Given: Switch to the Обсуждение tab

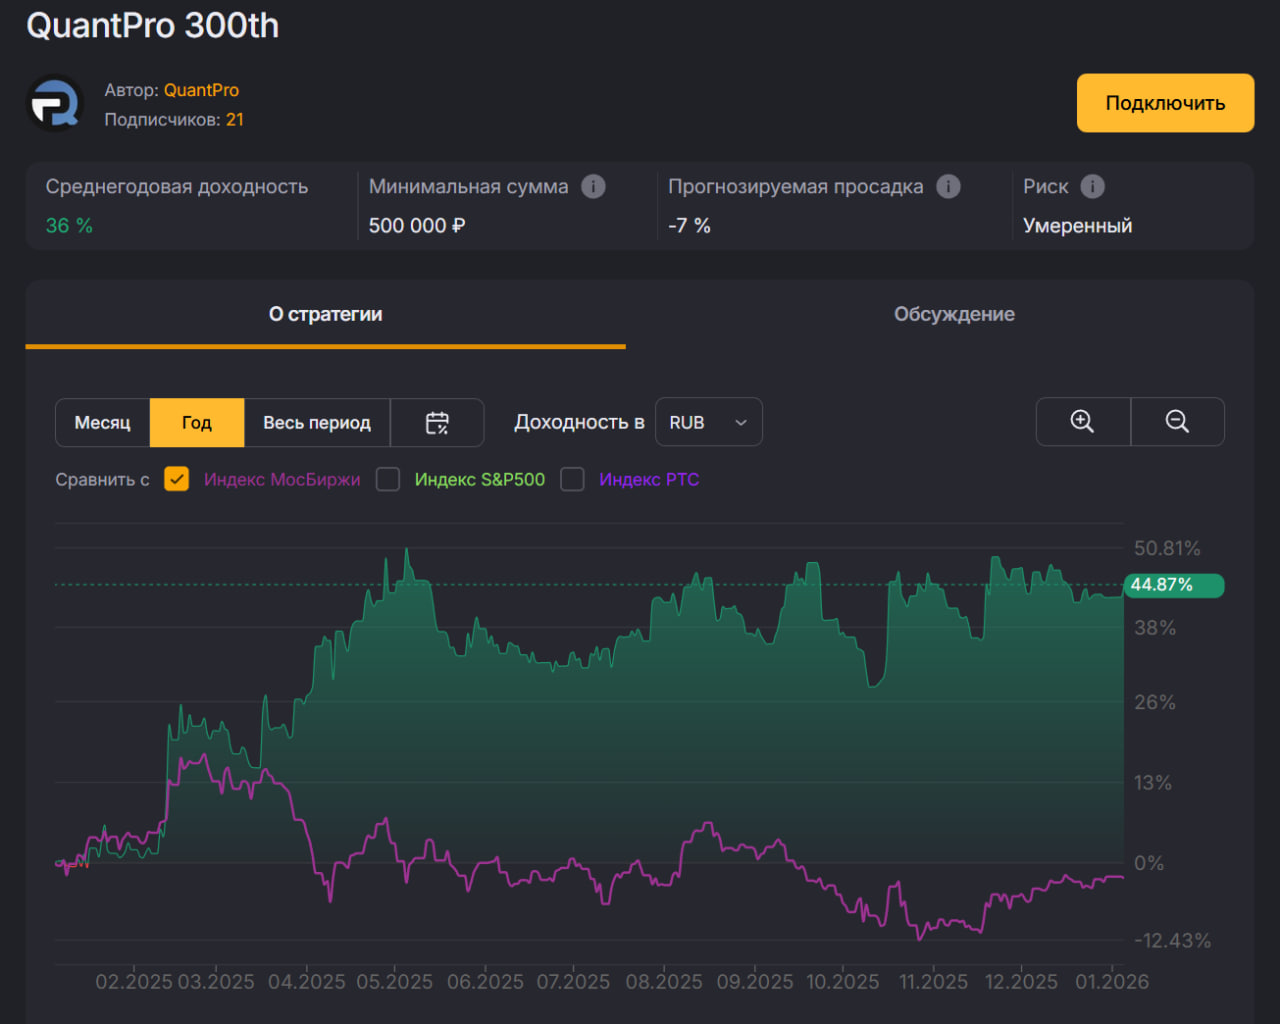Looking at the screenshot, I should 953,314.
